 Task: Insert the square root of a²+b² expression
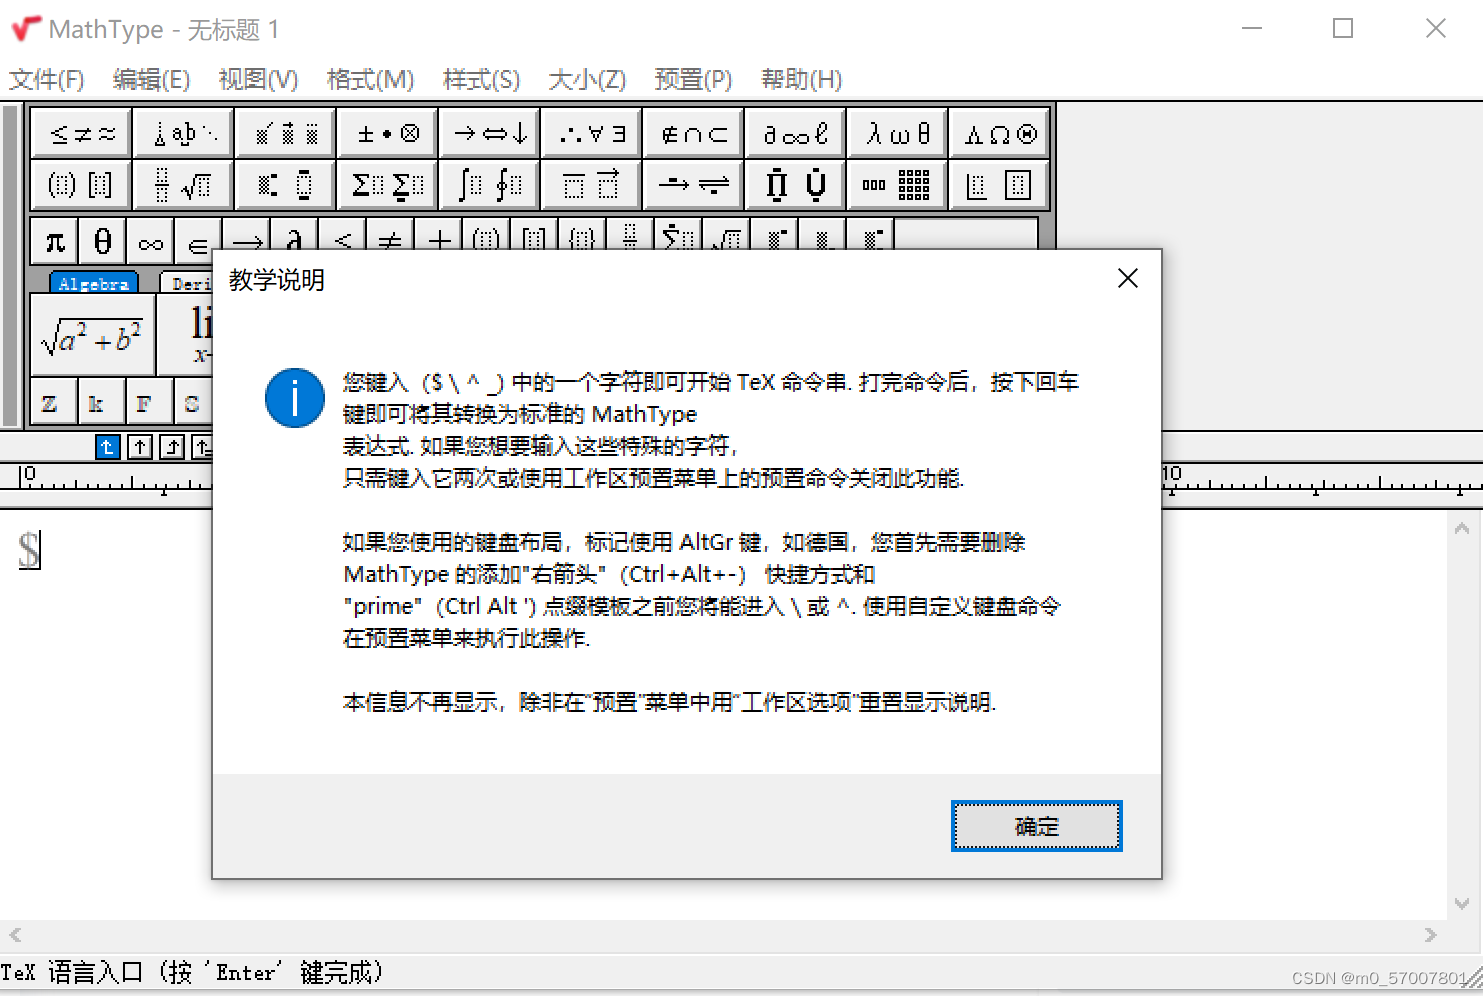pyautogui.click(x=93, y=335)
